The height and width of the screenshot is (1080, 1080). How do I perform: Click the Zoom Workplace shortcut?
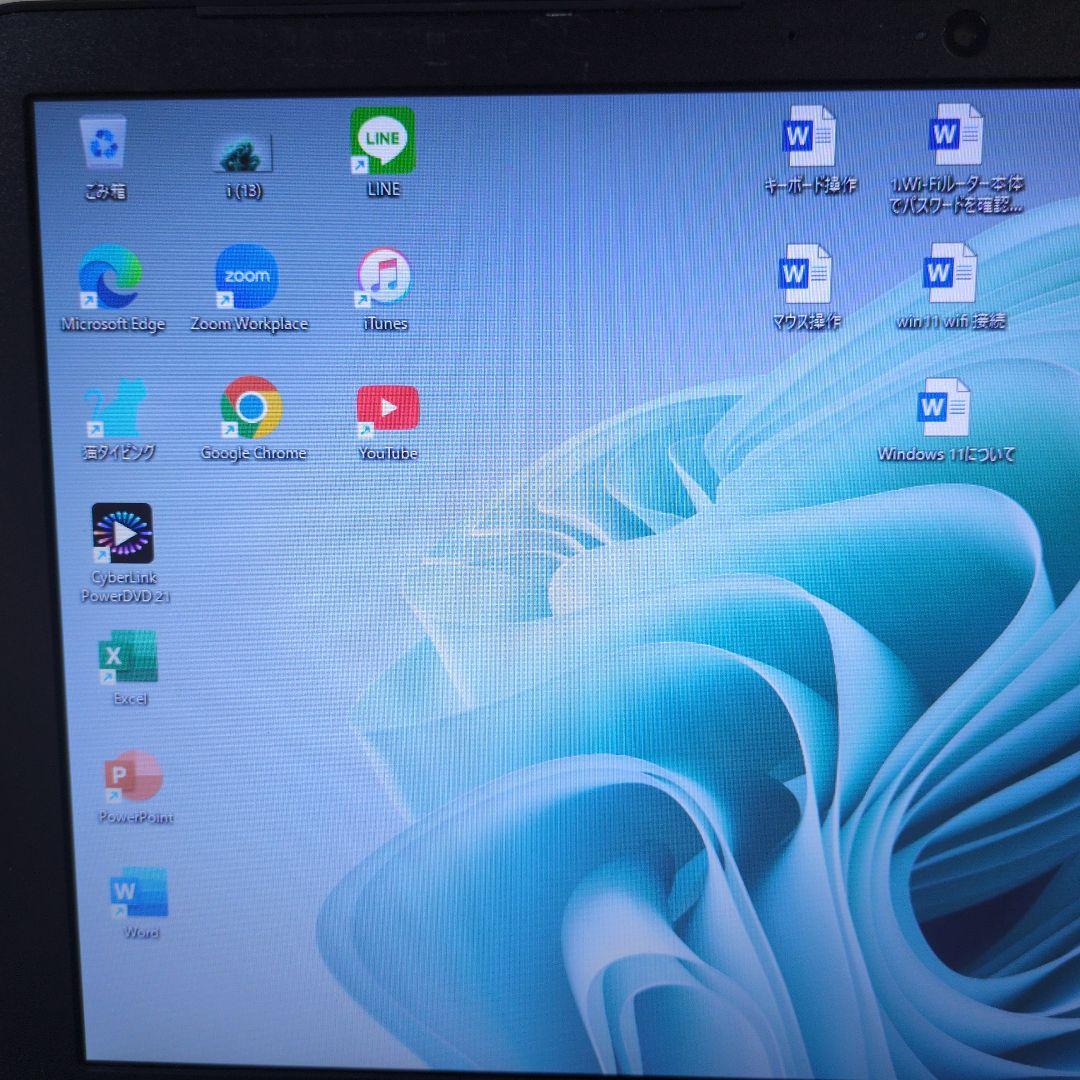[247, 277]
